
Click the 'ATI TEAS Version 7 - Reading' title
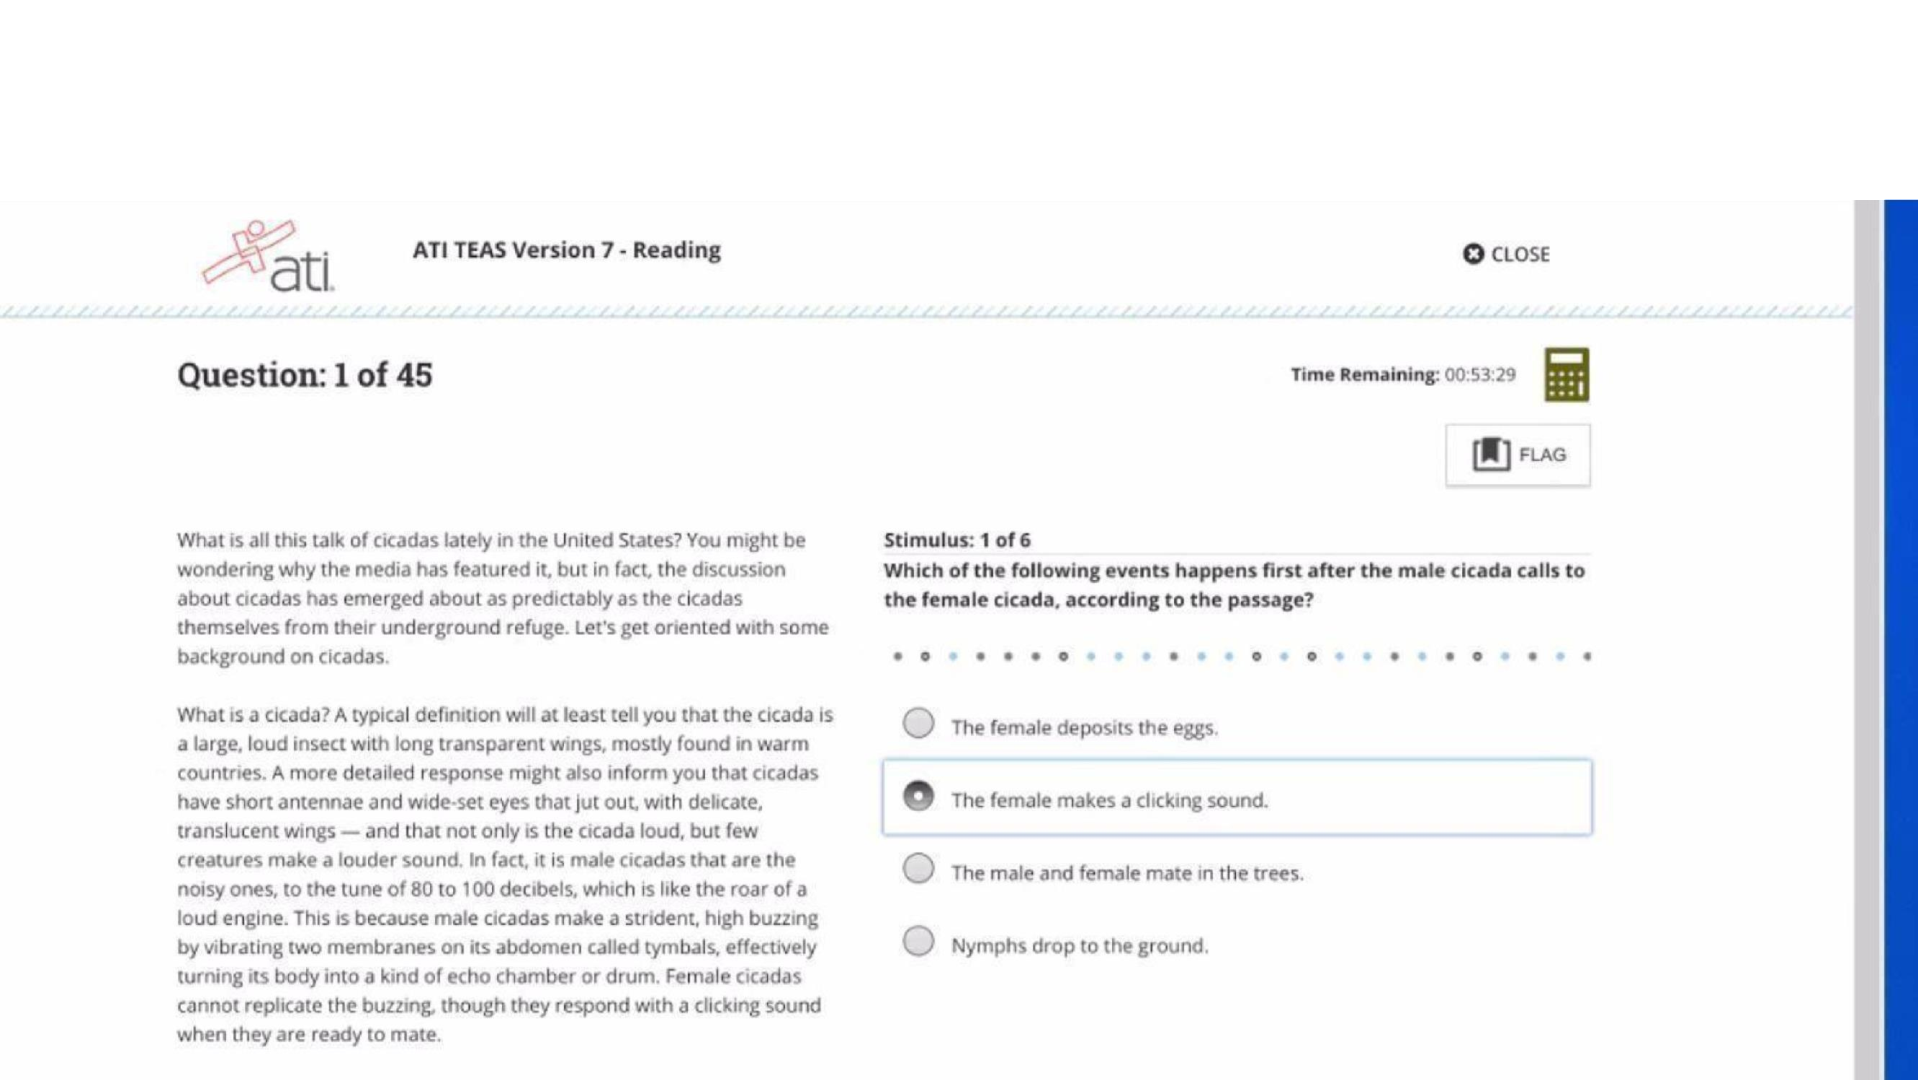[x=566, y=250]
